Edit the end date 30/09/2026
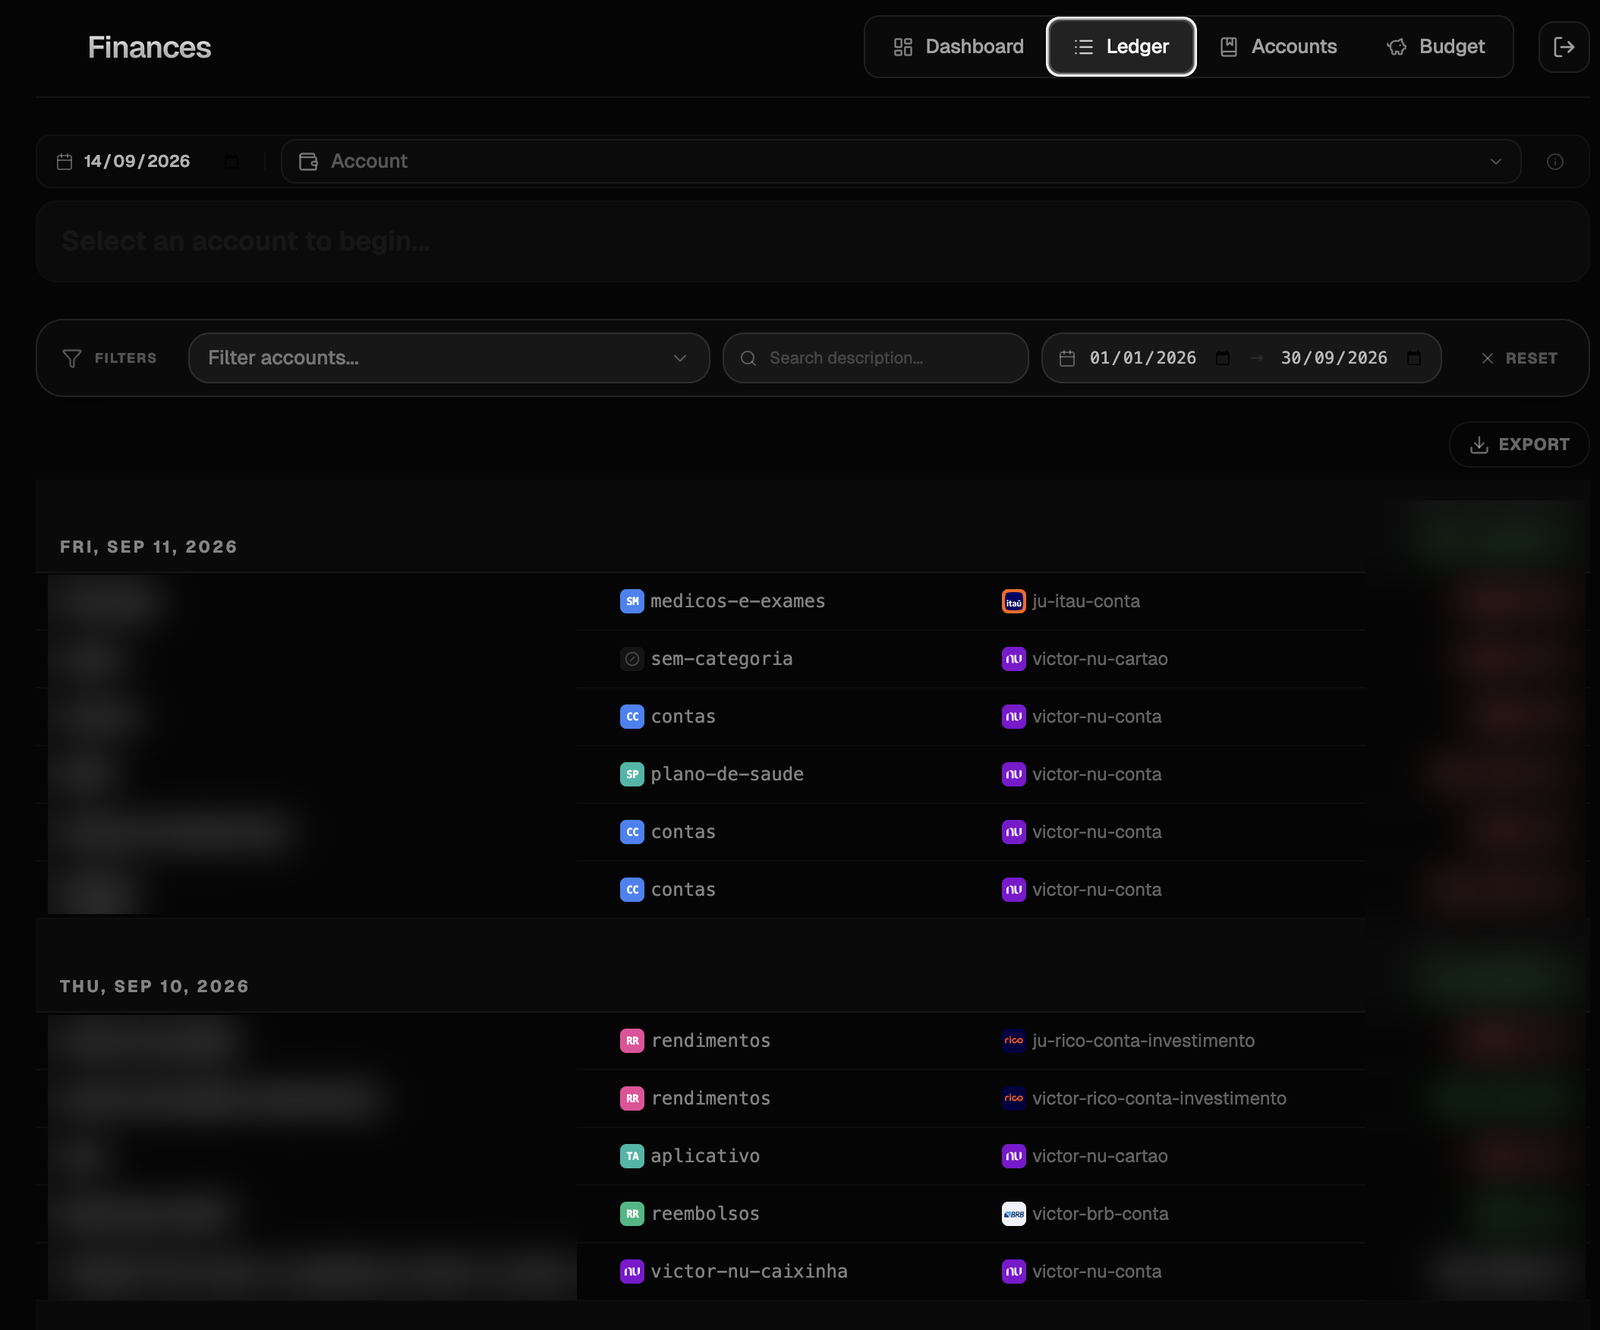Viewport: 1600px width, 1330px height. pos(1334,358)
